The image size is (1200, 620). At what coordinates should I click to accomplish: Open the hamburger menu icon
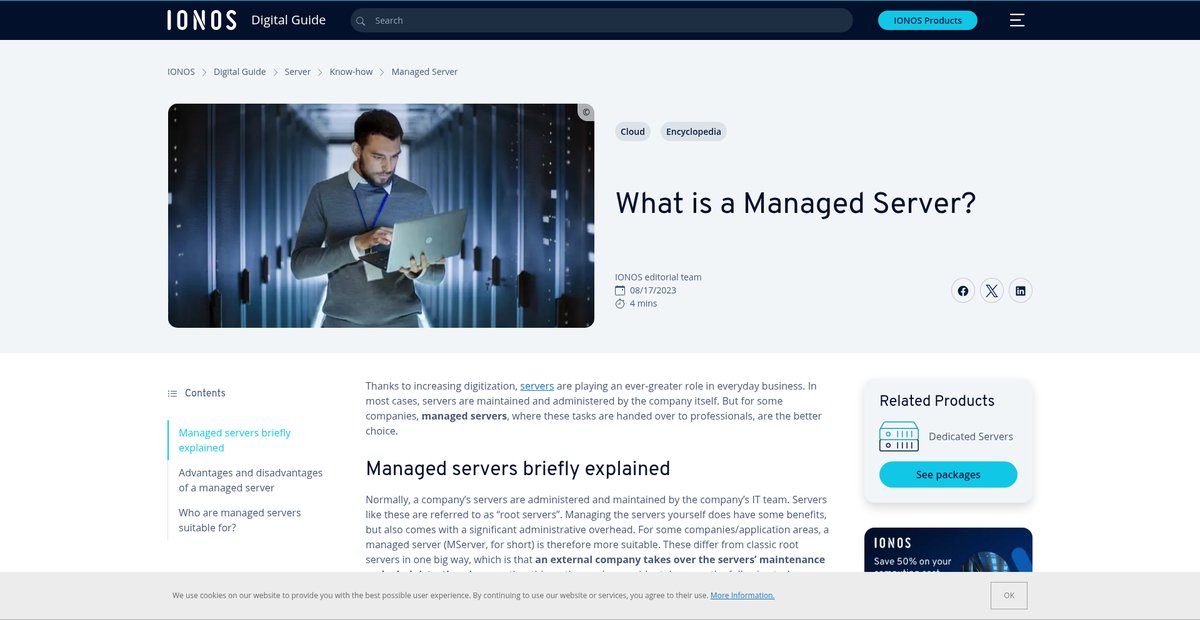tap(1017, 20)
